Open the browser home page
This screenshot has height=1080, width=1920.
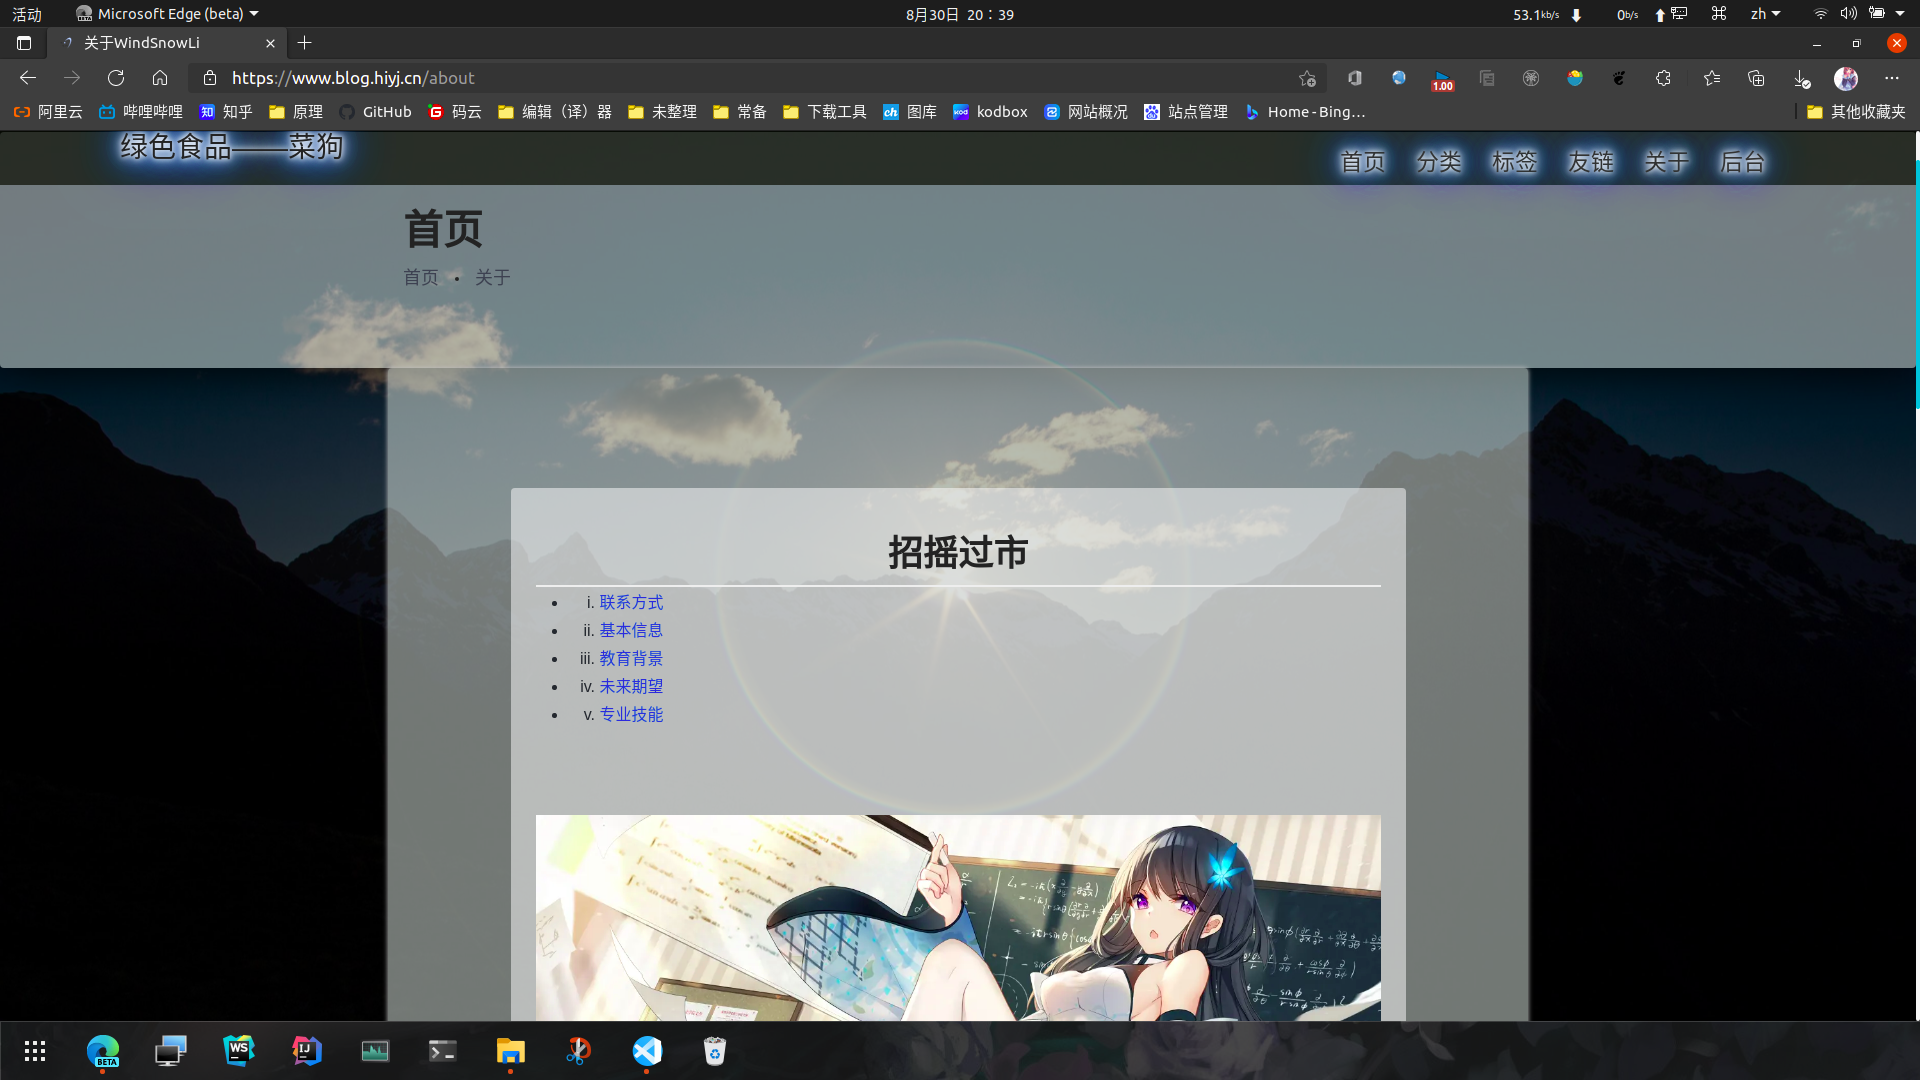point(160,78)
